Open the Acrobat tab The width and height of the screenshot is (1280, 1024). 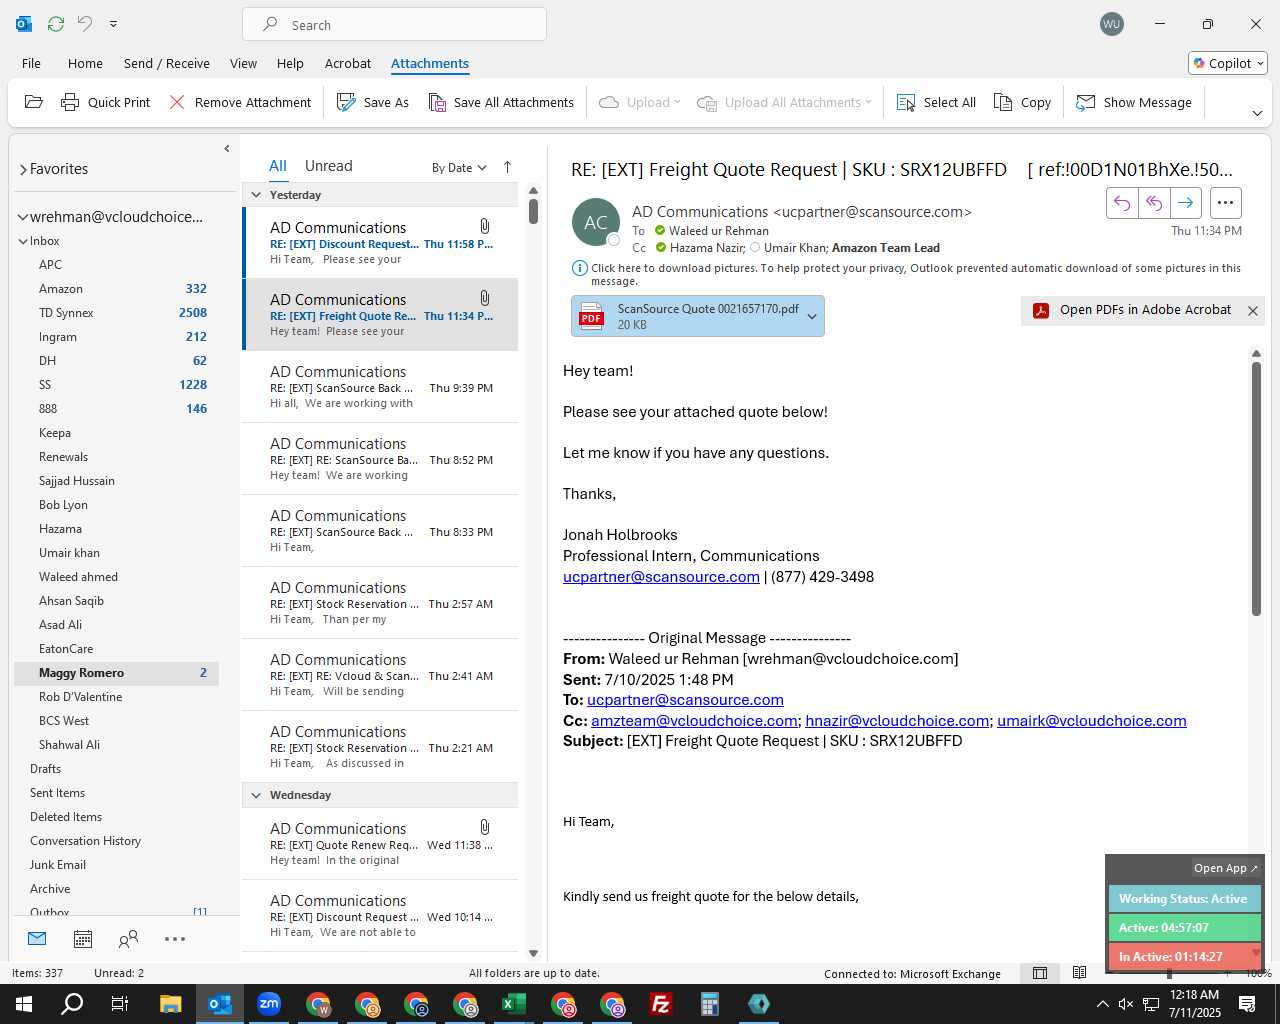tap(348, 63)
